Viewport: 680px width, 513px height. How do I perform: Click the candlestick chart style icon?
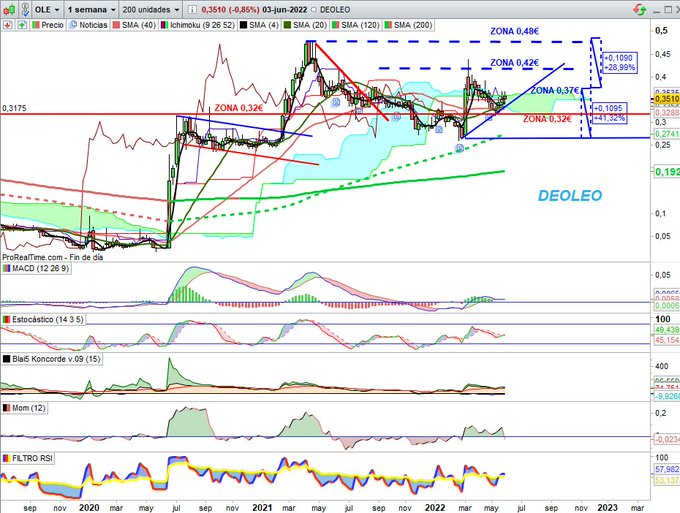point(10,9)
